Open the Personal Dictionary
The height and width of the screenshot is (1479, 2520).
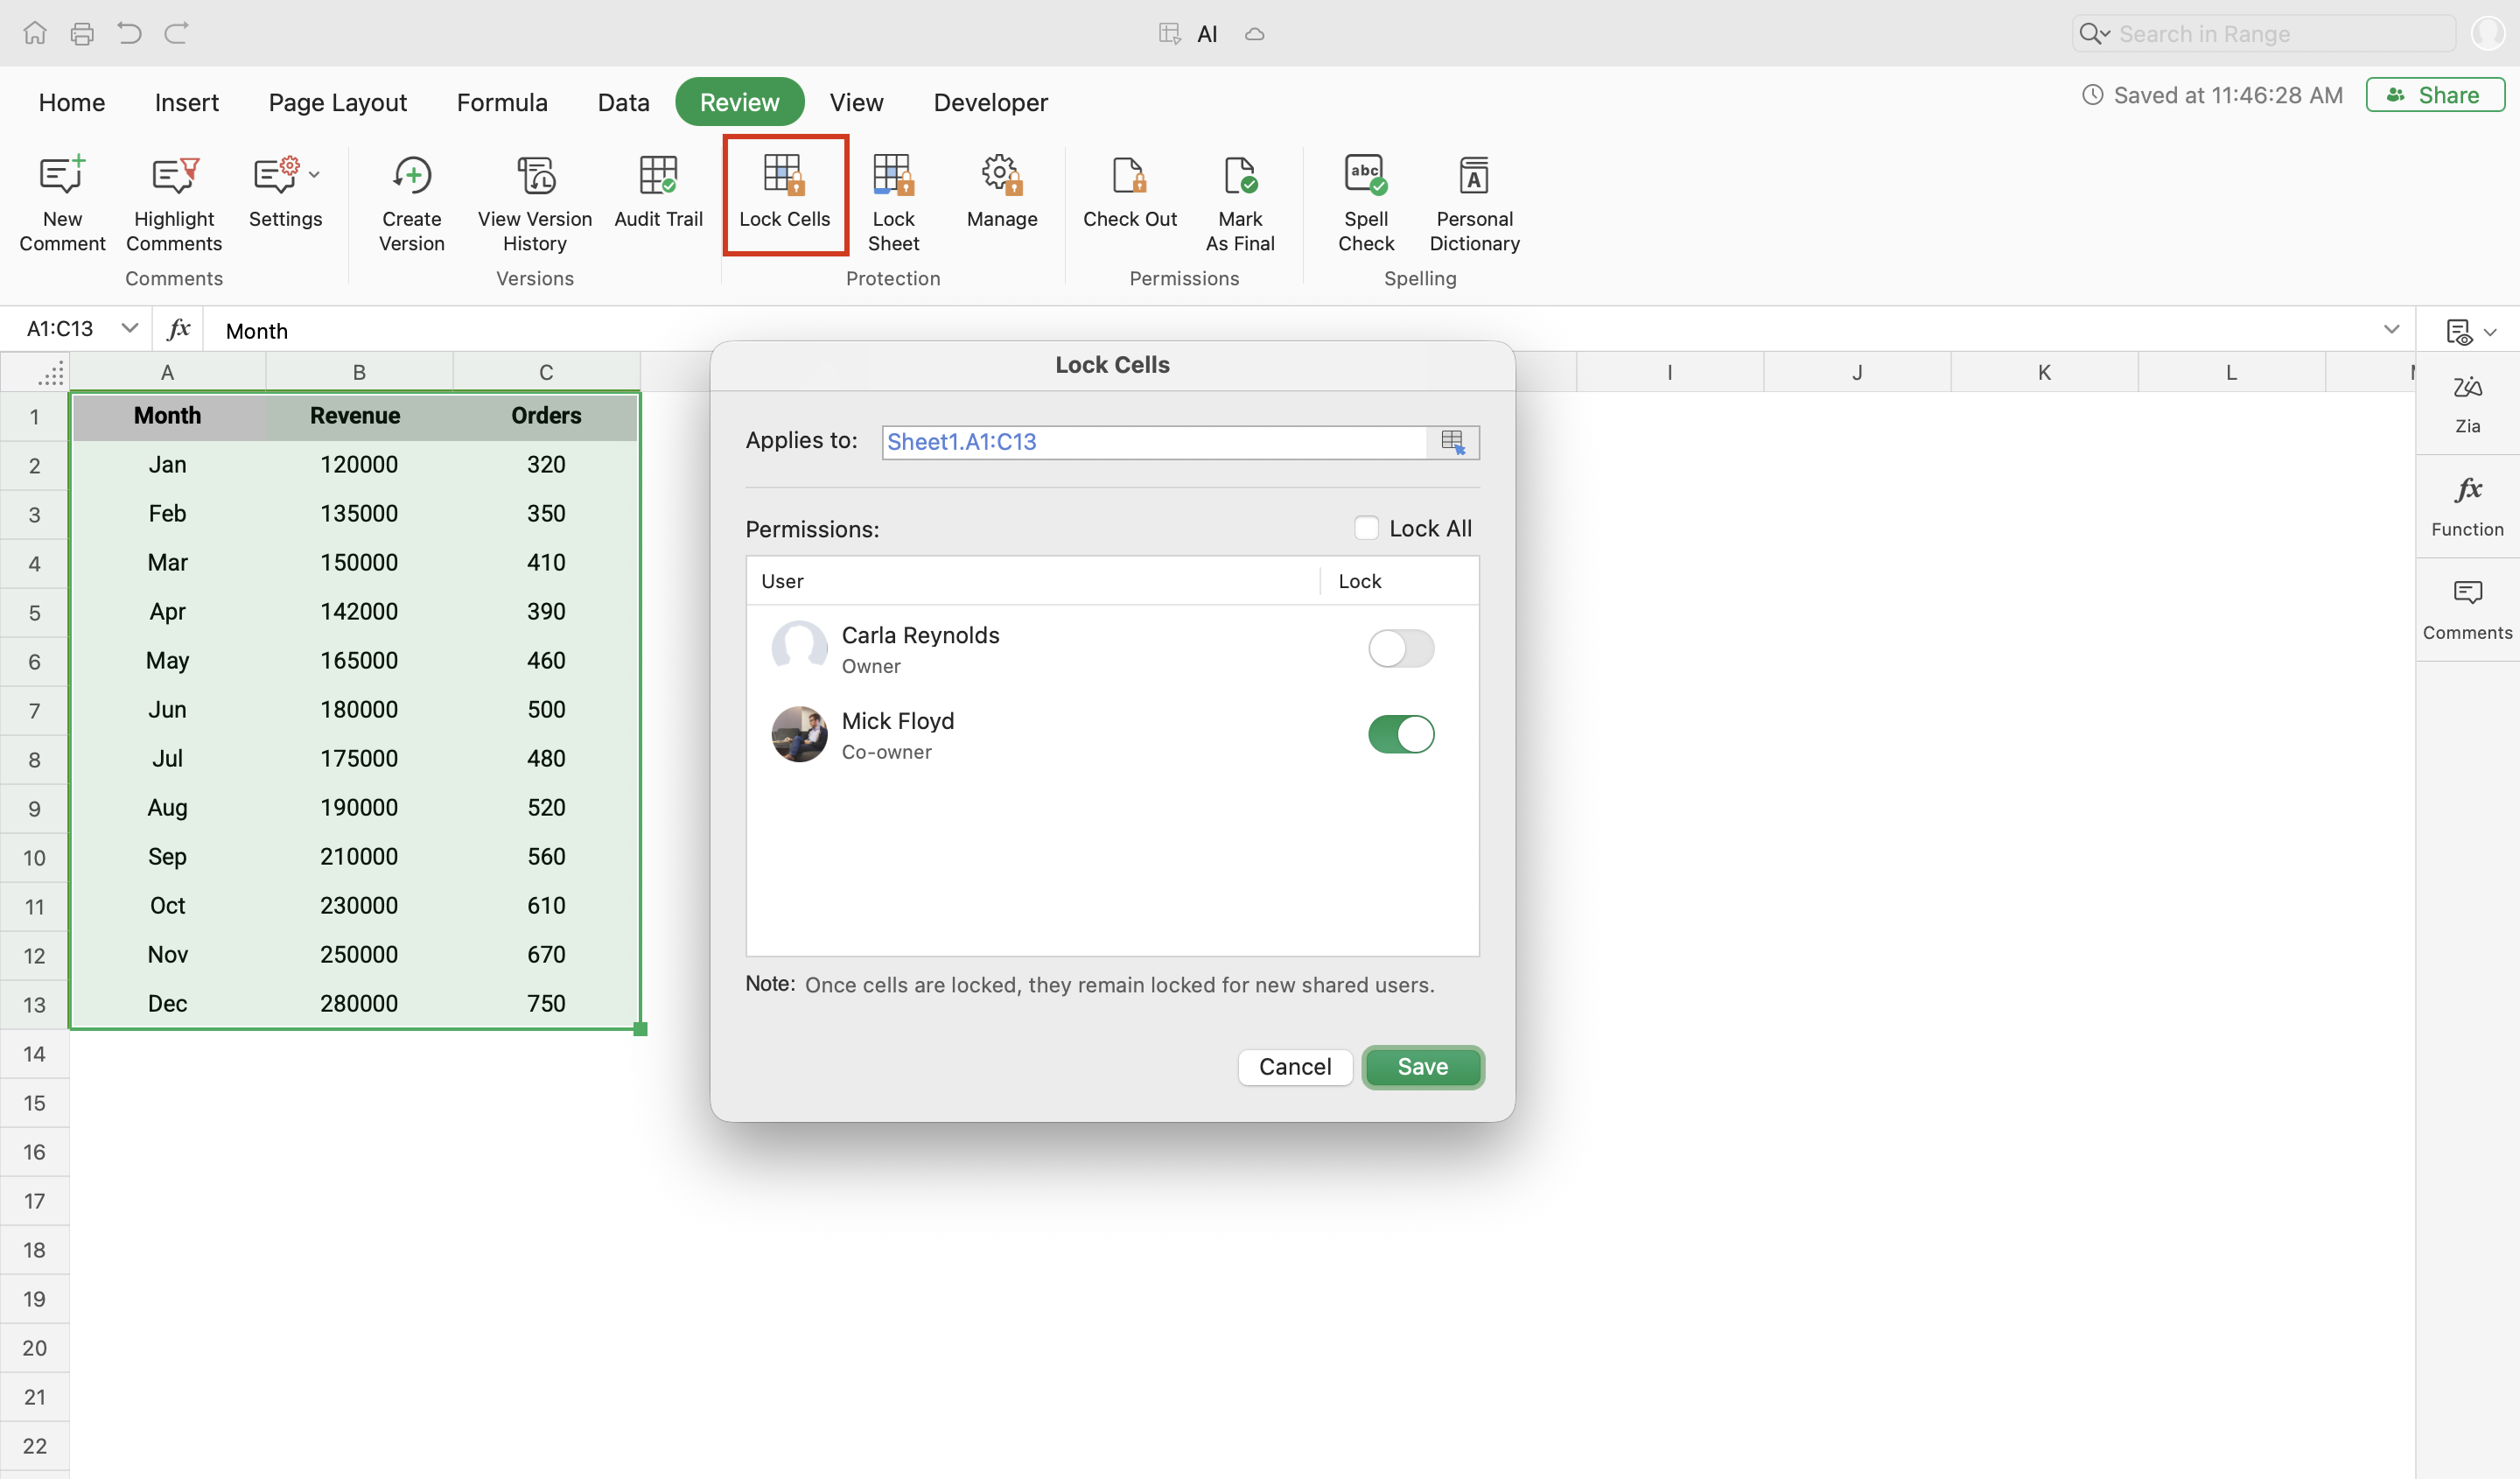pyautogui.click(x=1474, y=176)
